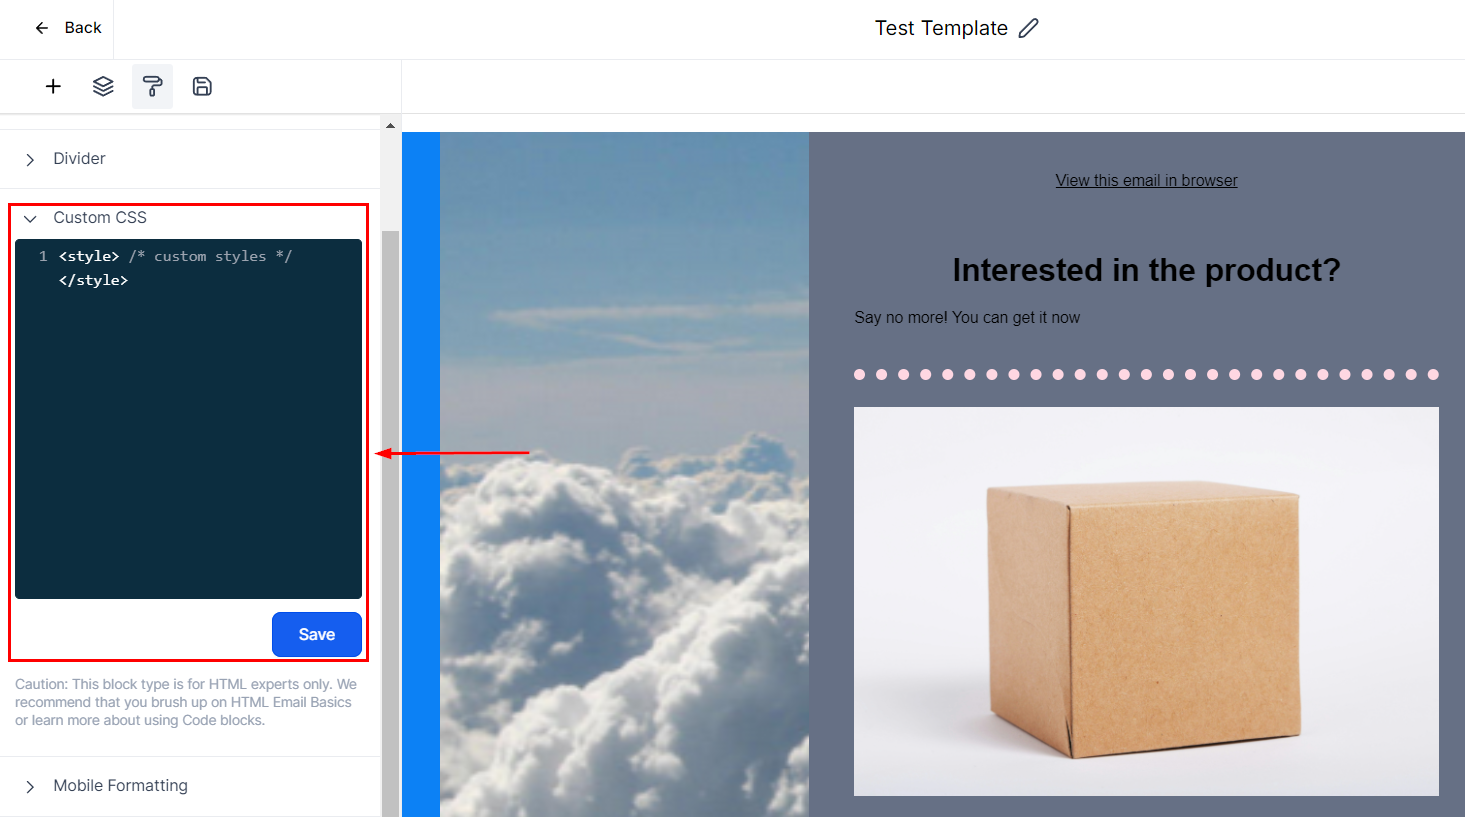
Task: Click the Divider section label
Action: point(79,159)
